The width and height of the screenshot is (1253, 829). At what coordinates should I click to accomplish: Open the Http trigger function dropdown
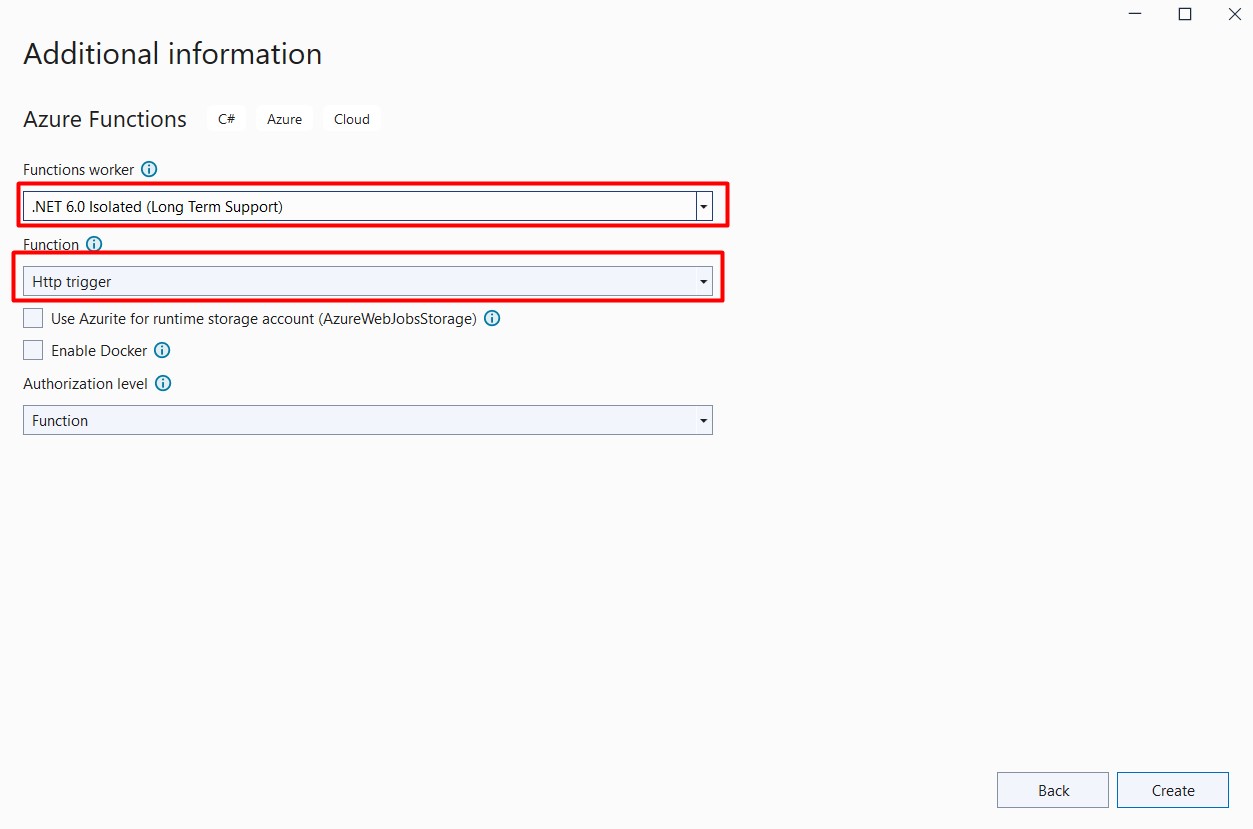[x=368, y=282]
